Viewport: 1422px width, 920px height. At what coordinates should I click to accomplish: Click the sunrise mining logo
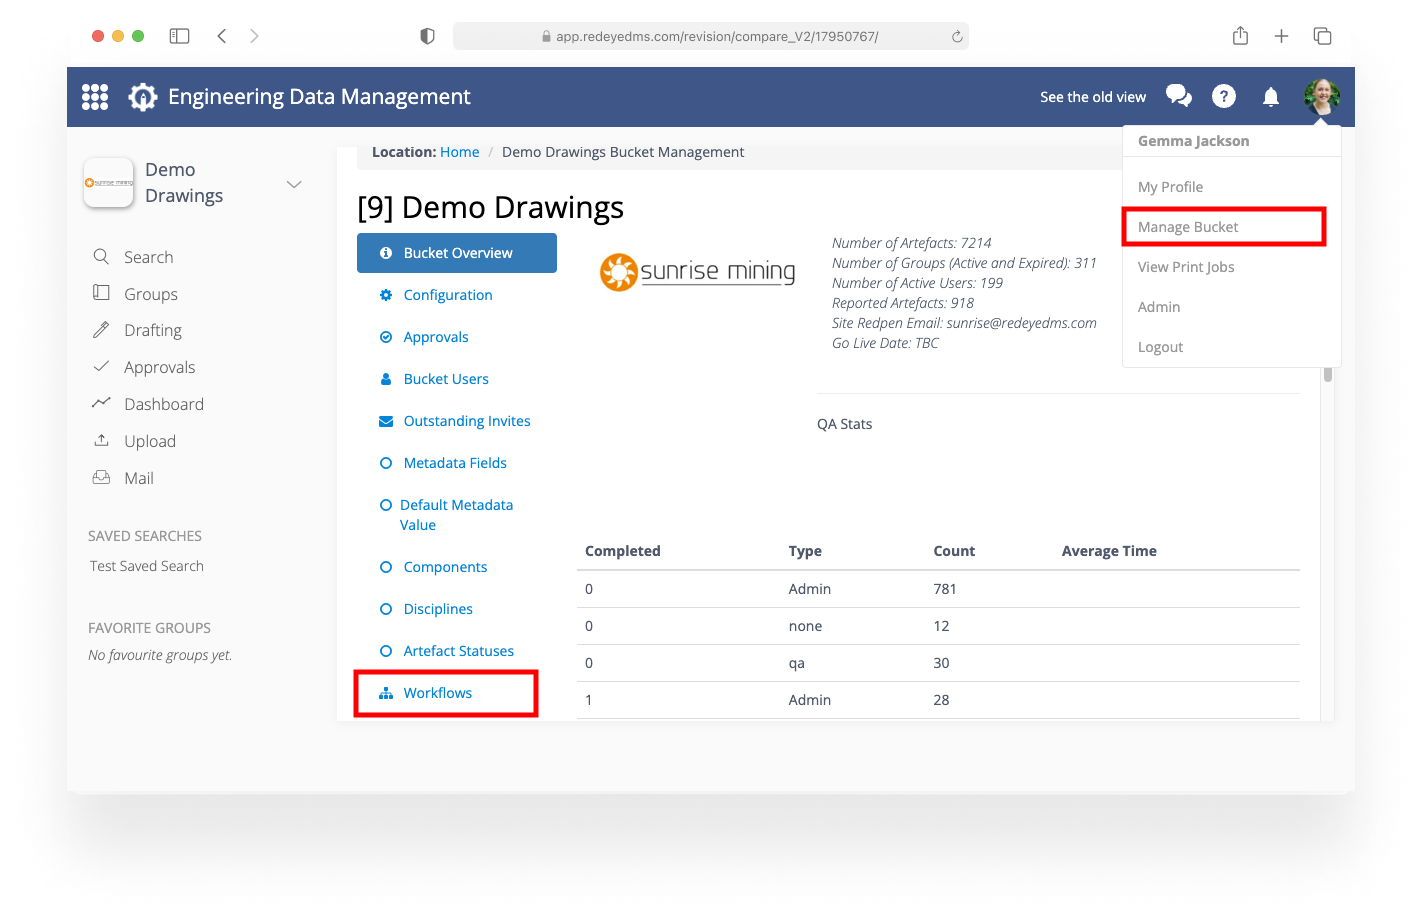(697, 272)
